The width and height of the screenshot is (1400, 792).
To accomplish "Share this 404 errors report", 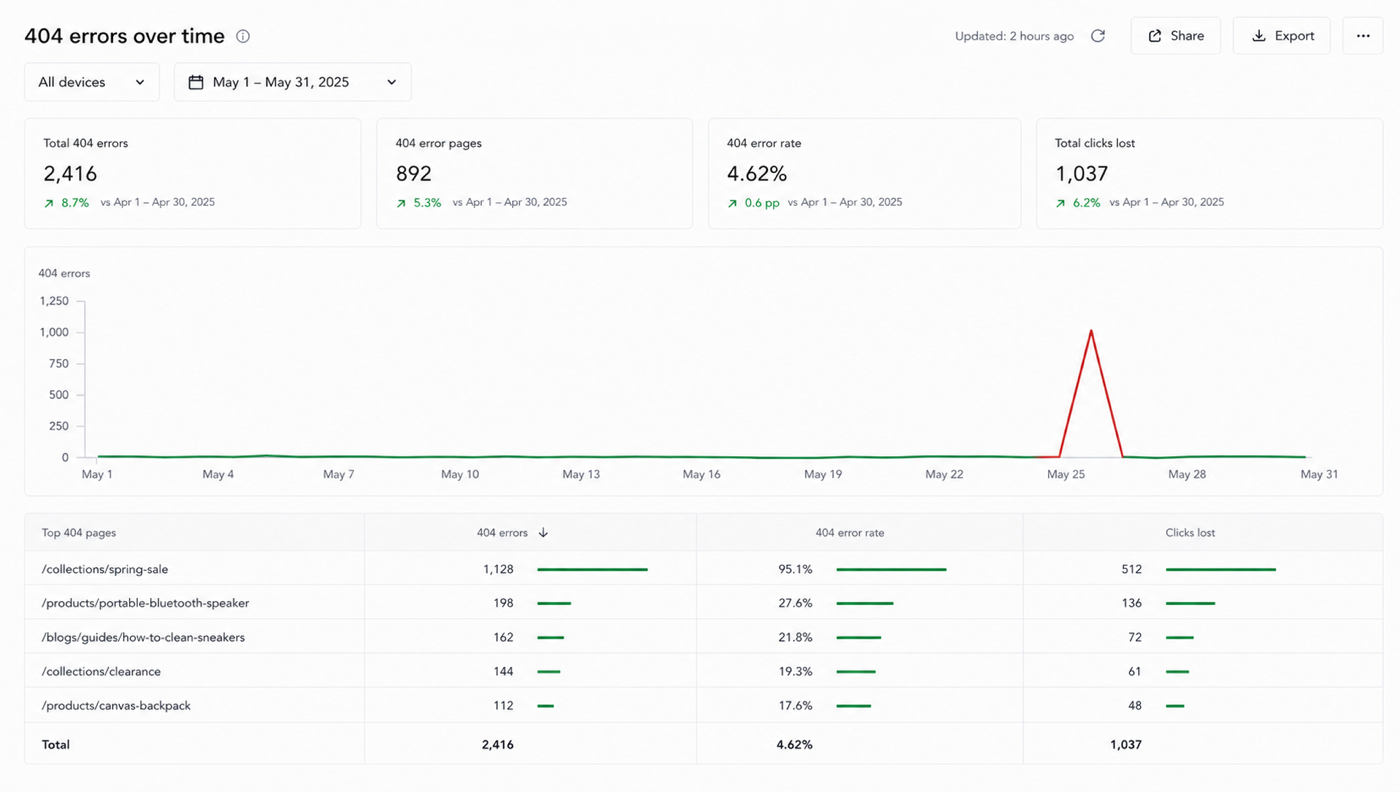I will coord(1176,36).
